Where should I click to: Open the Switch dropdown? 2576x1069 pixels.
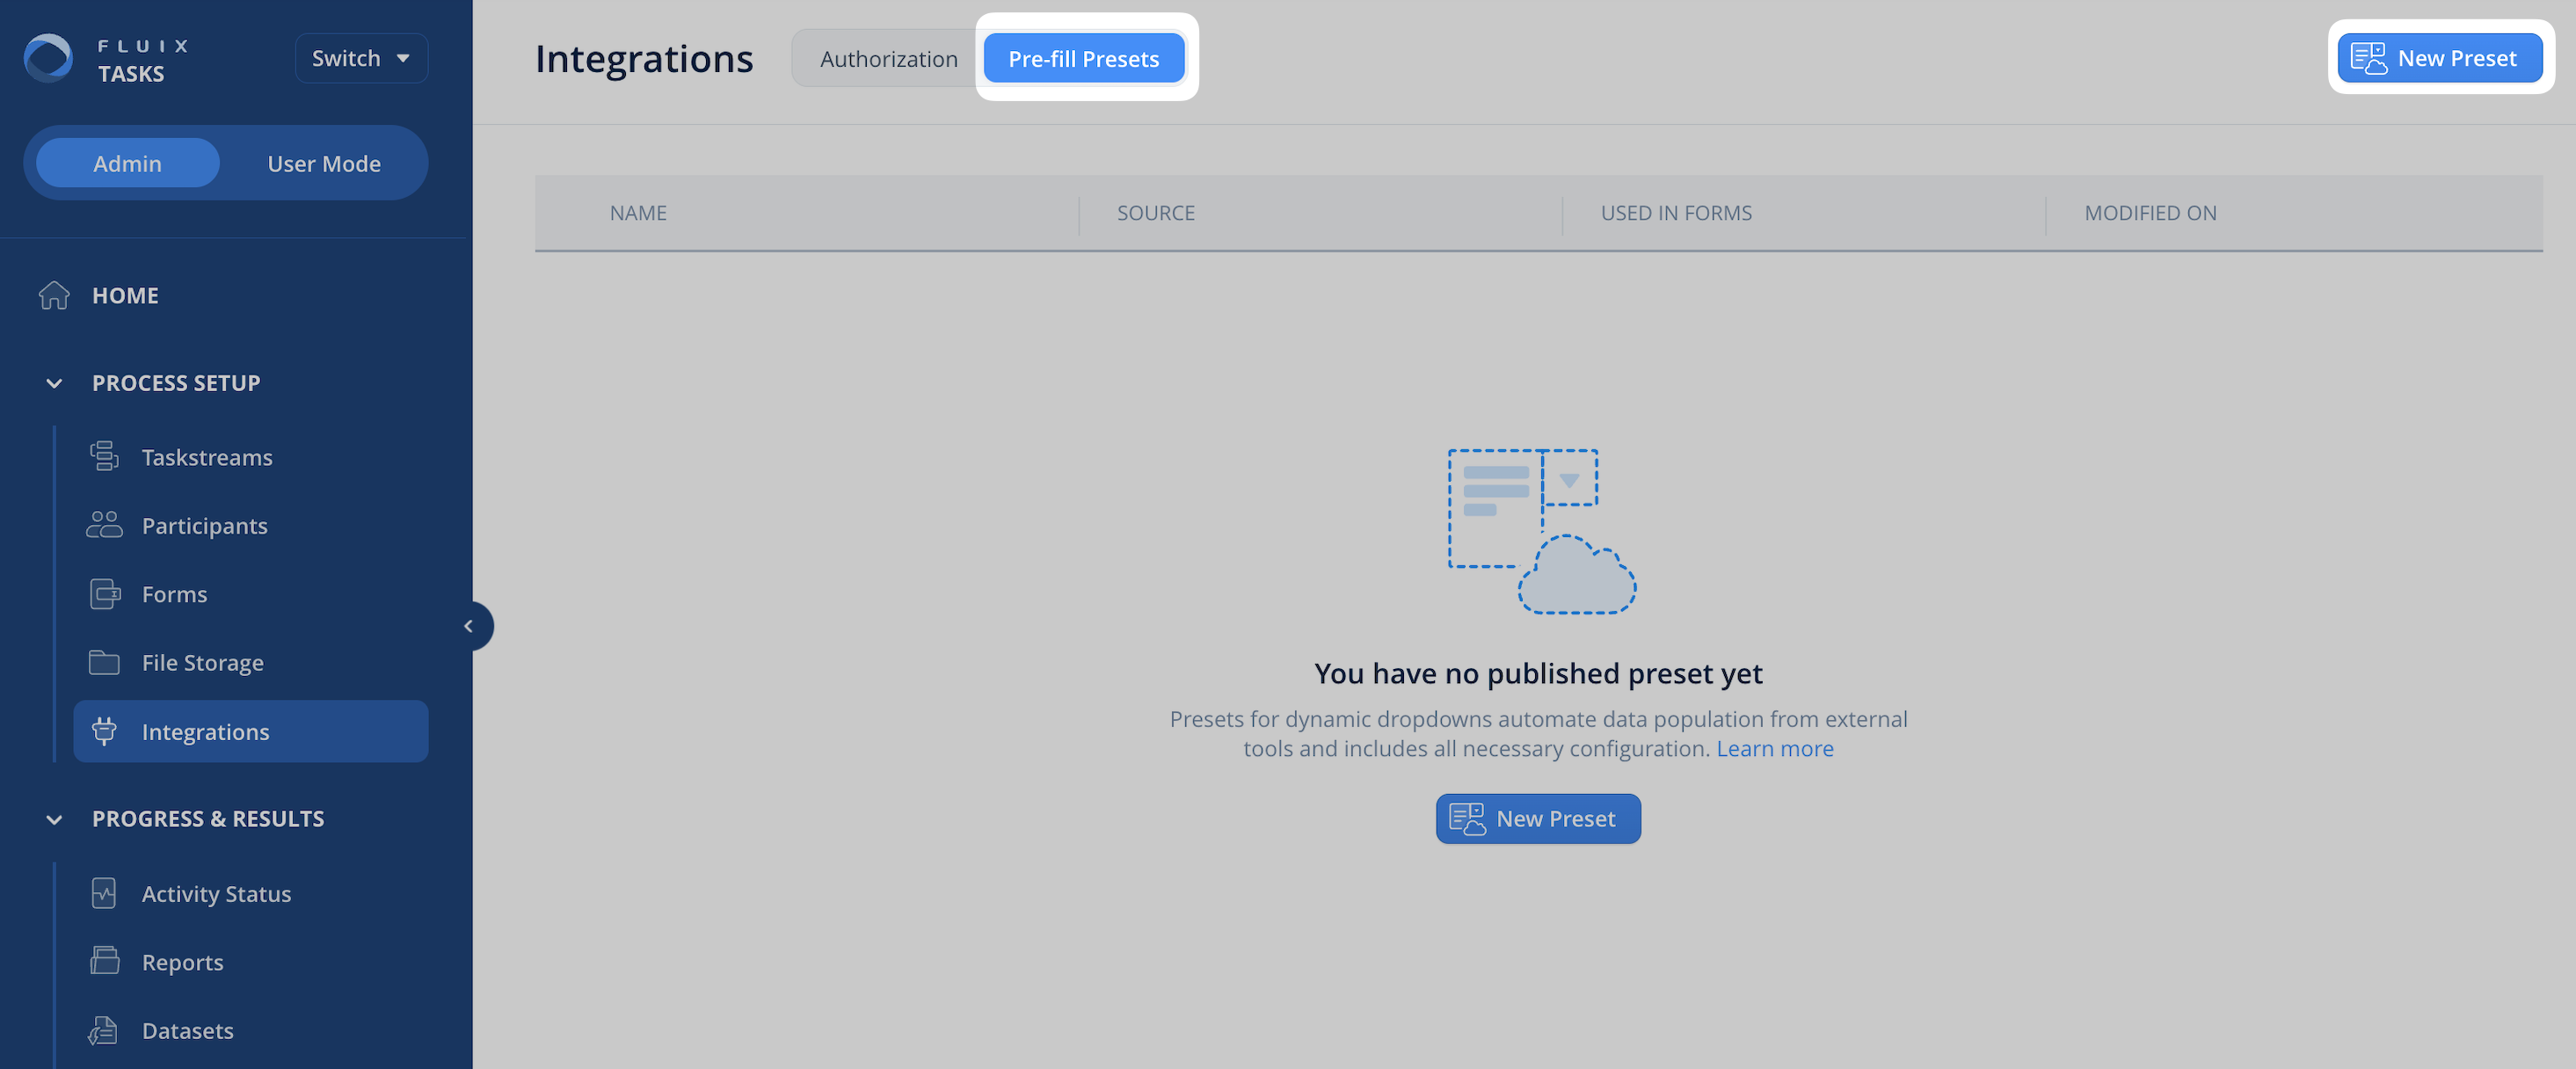(361, 58)
